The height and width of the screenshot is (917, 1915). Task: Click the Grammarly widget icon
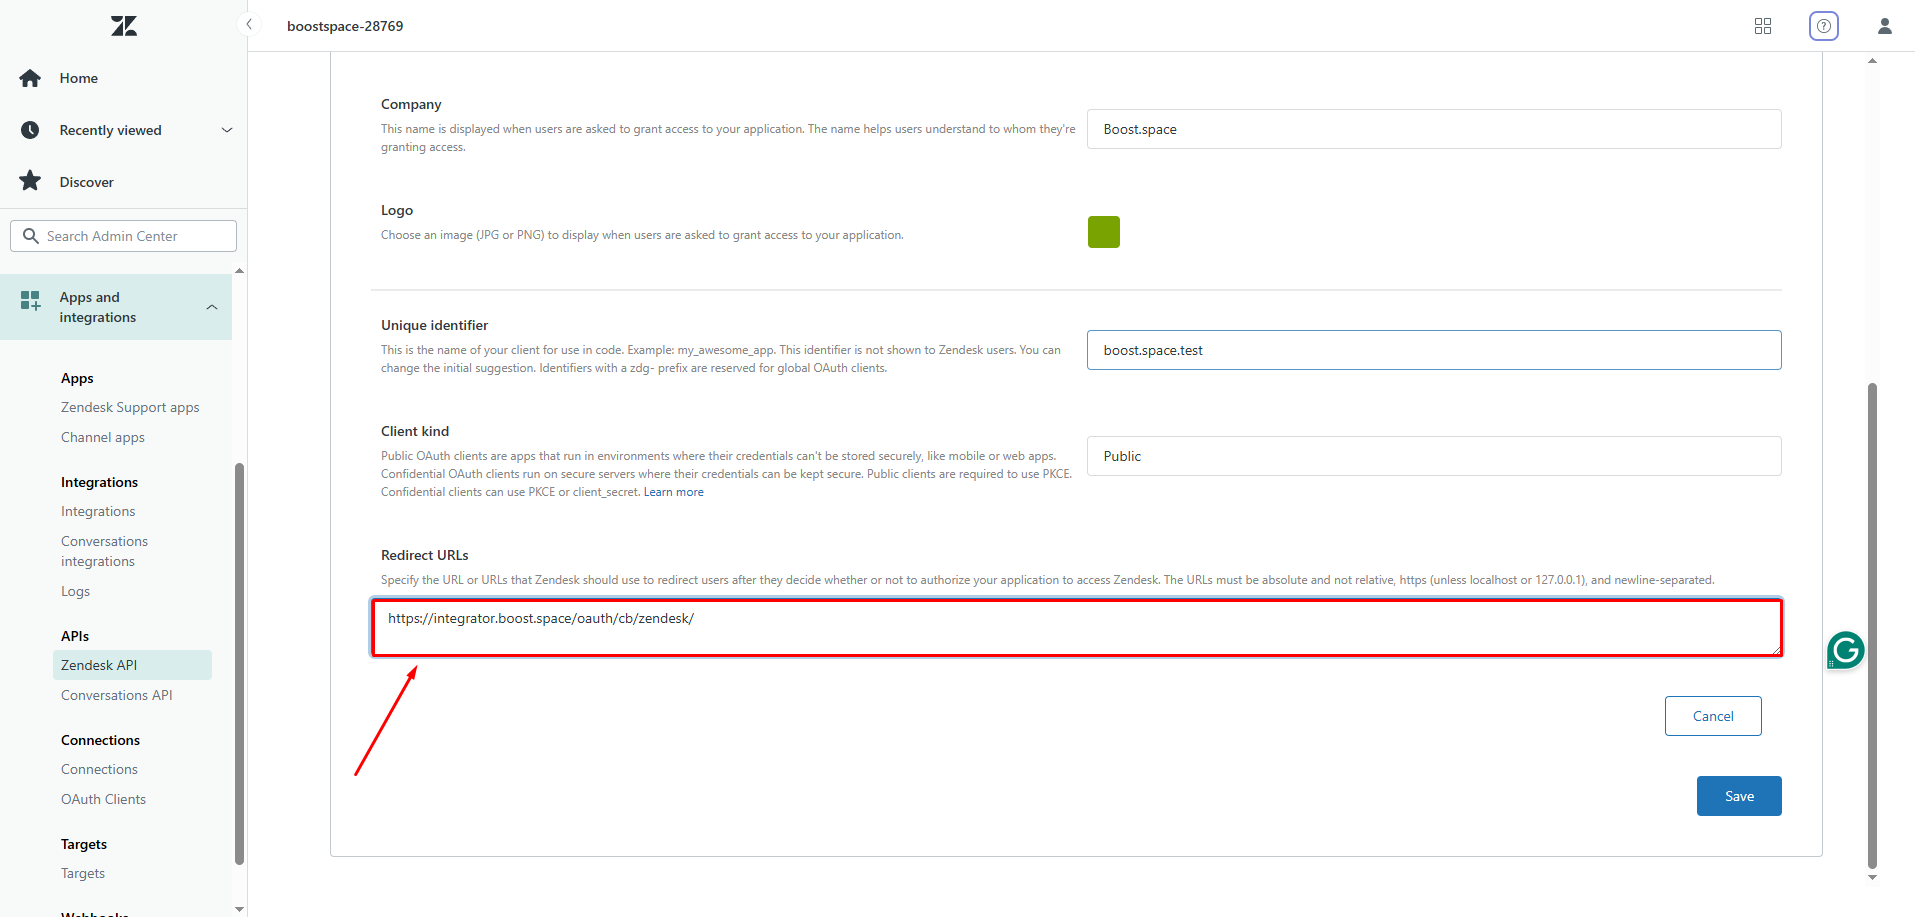point(1845,651)
